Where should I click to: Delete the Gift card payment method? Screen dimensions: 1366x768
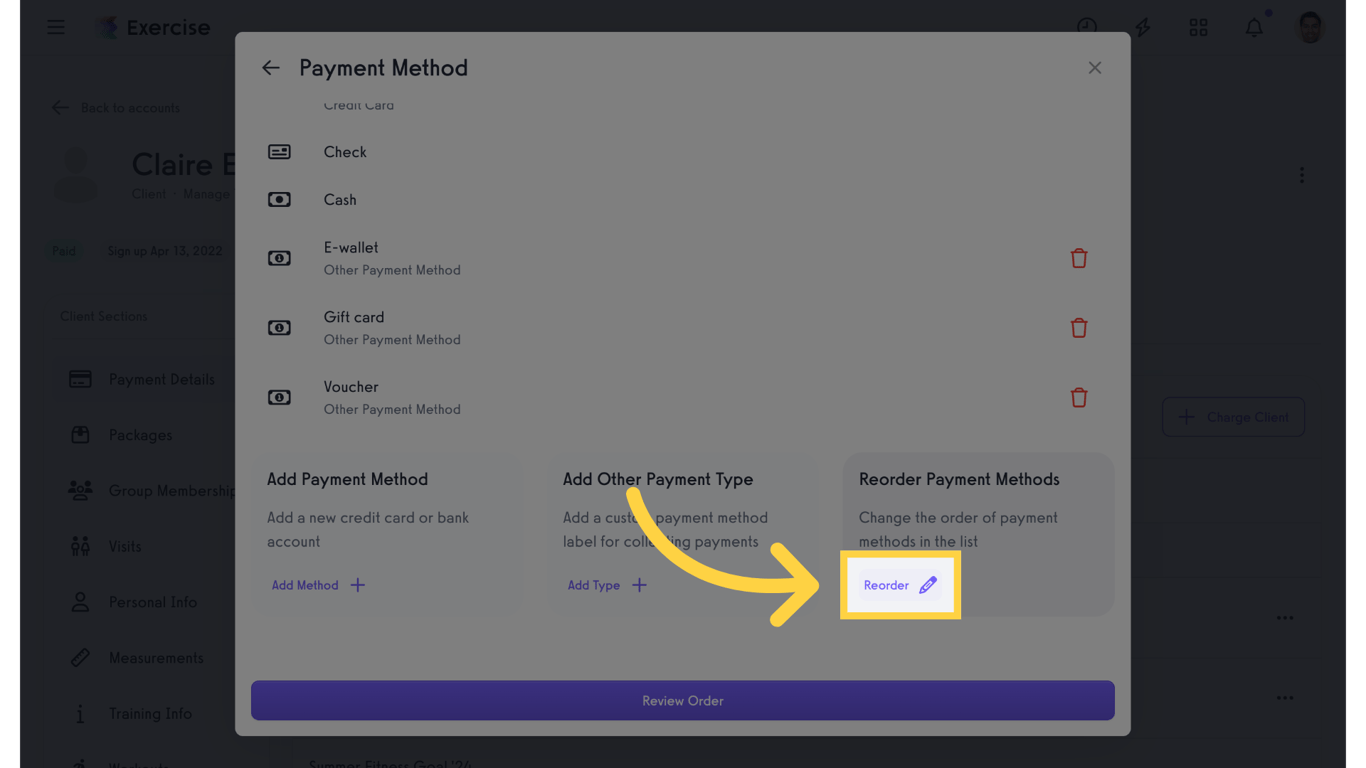[1078, 328]
